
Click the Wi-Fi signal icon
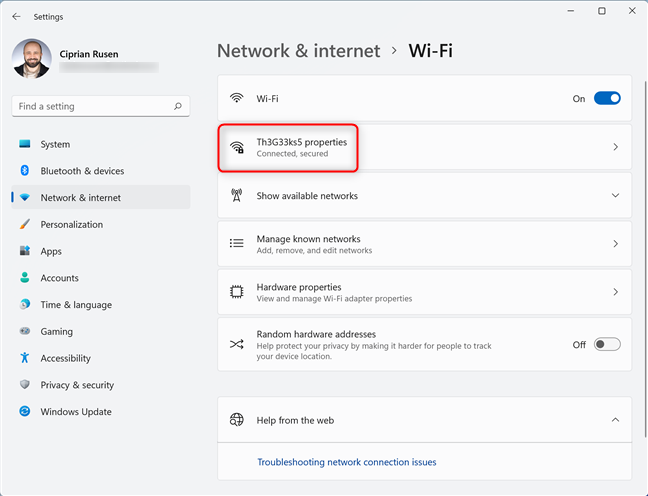(236, 98)
